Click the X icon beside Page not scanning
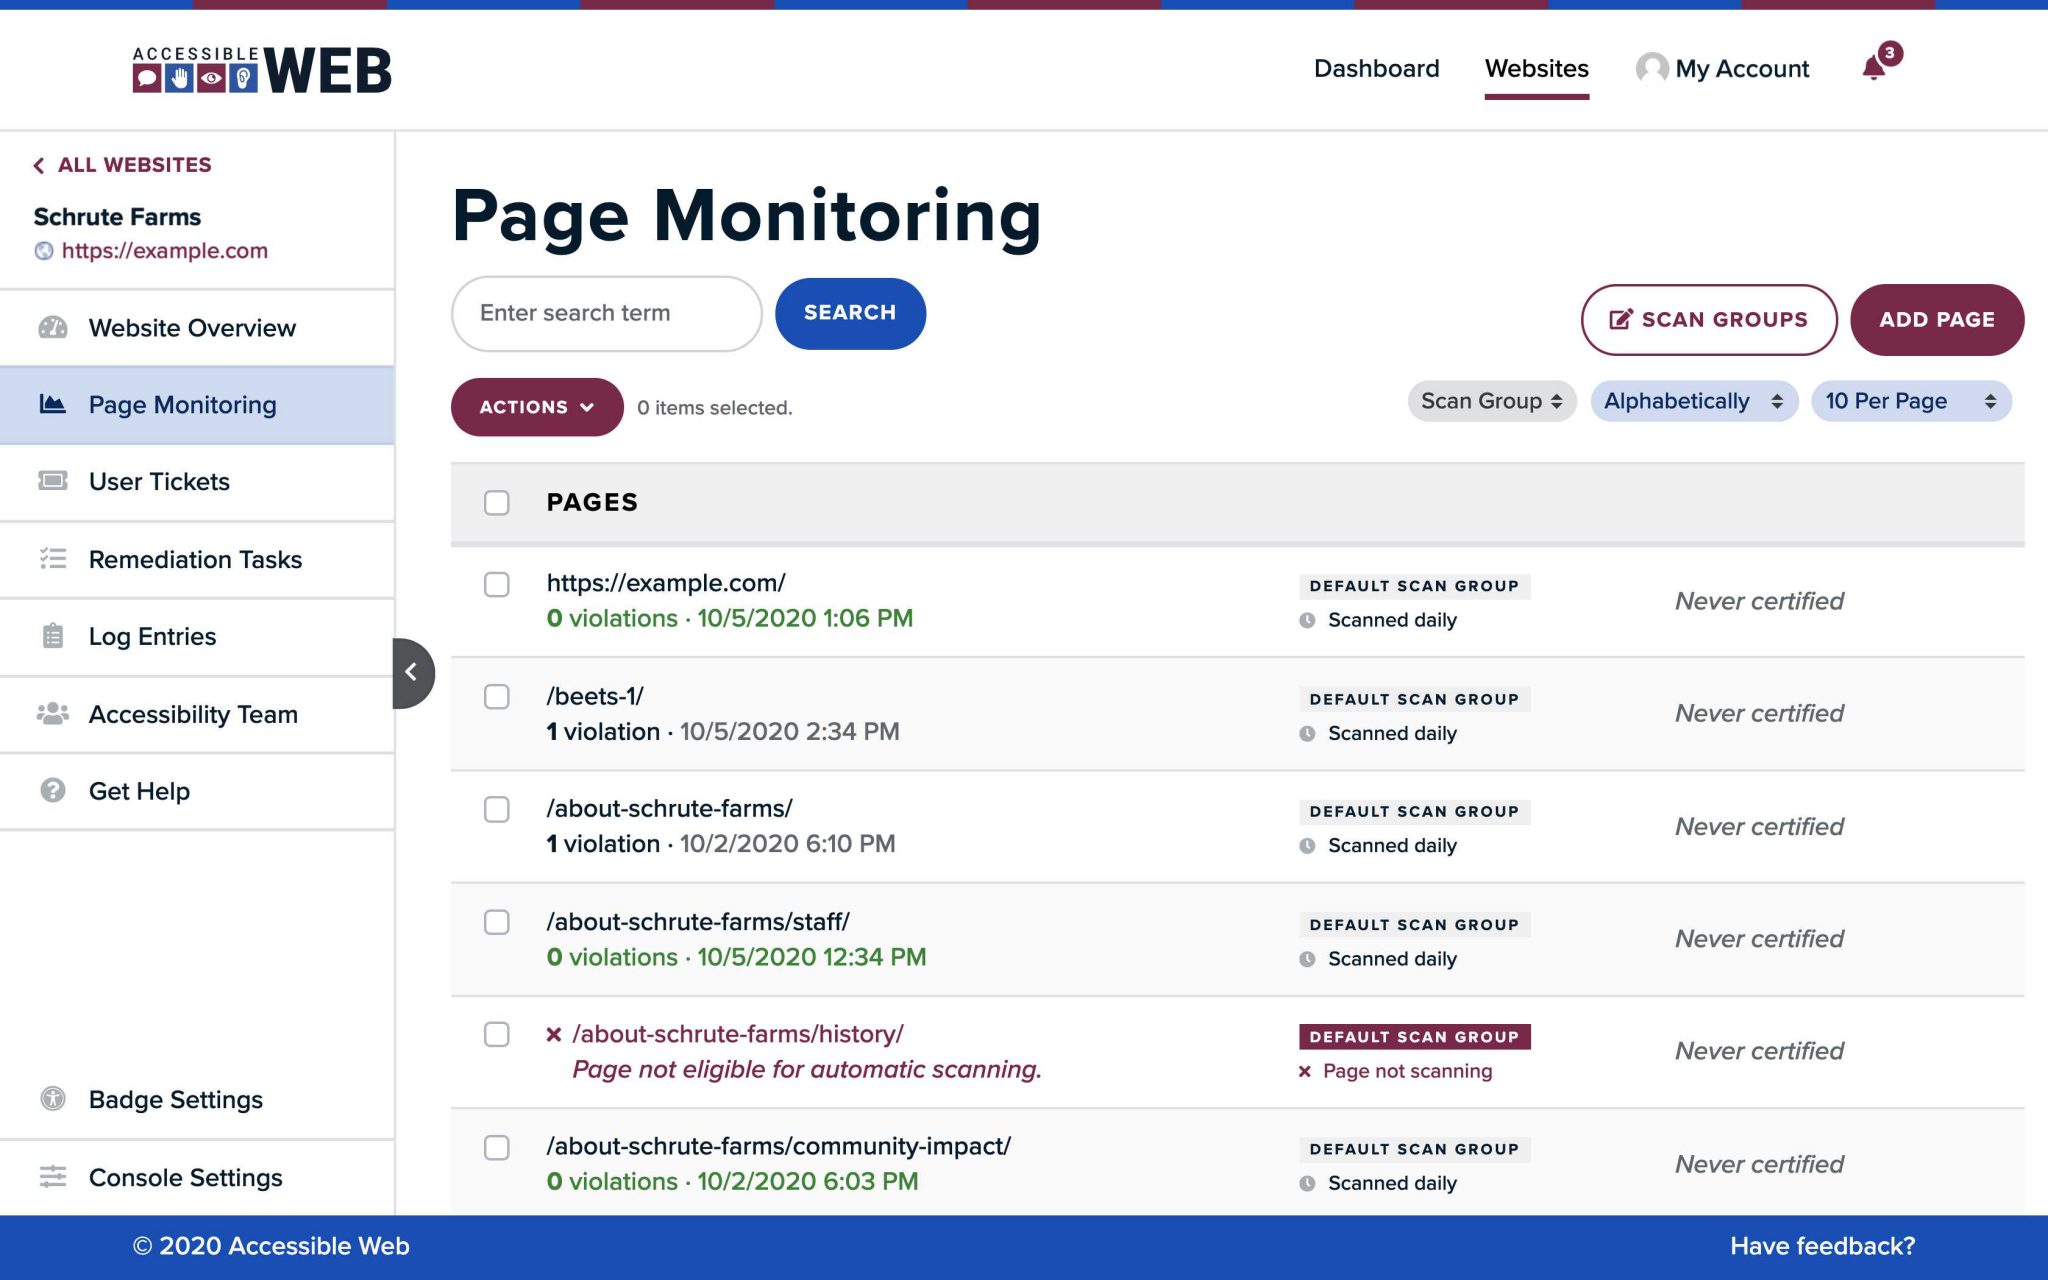The width and height of the screenshot is (2048, 1280). [1305, 1072]
